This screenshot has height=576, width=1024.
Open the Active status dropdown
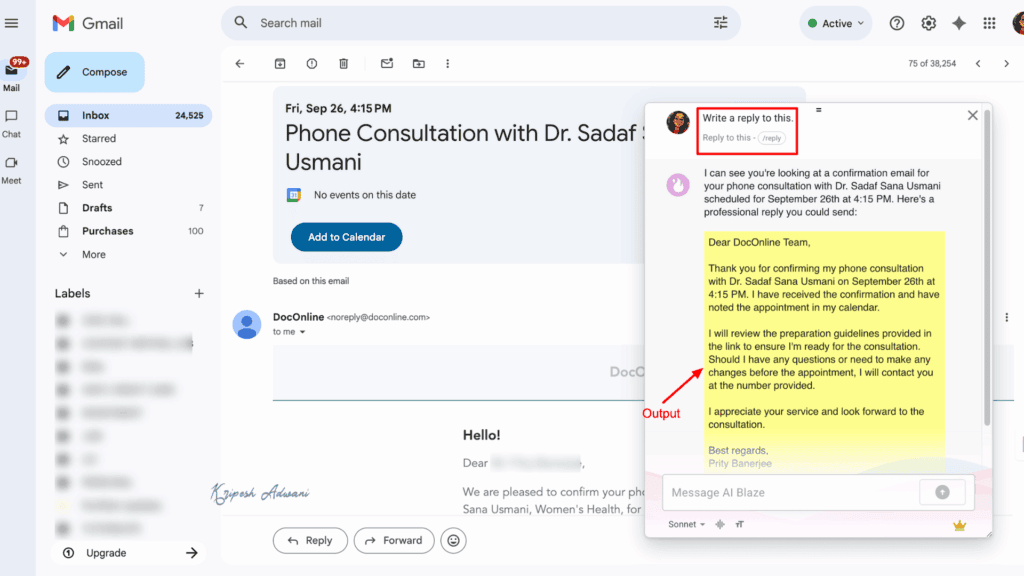835,22
